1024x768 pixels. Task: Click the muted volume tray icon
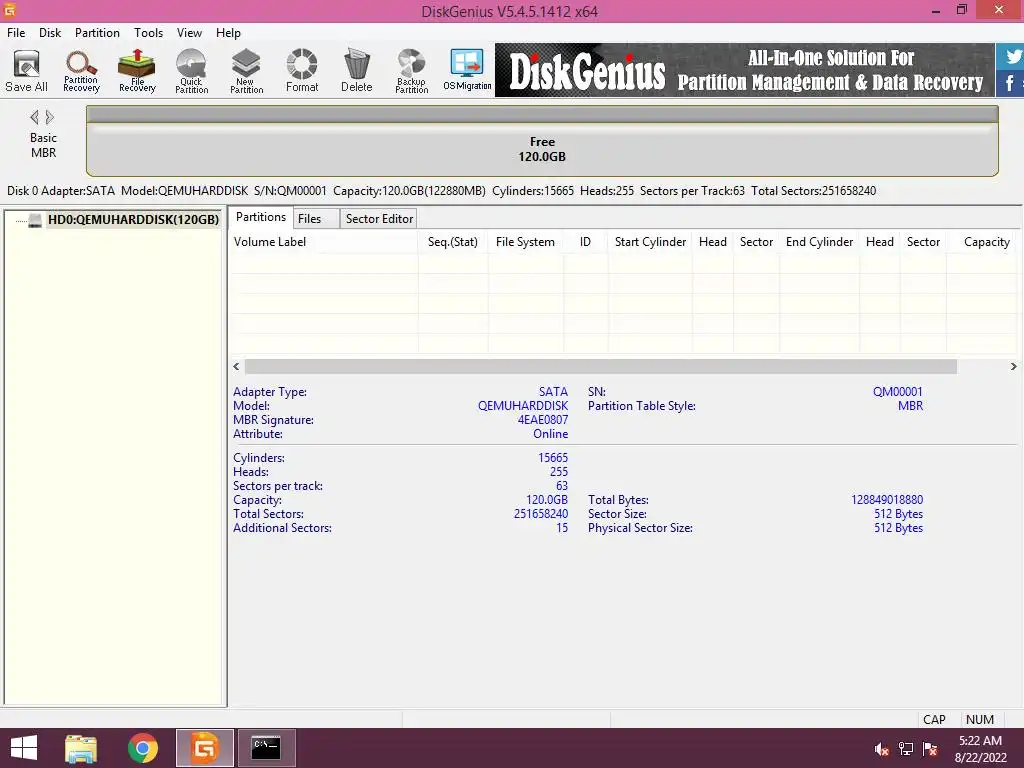882,749
